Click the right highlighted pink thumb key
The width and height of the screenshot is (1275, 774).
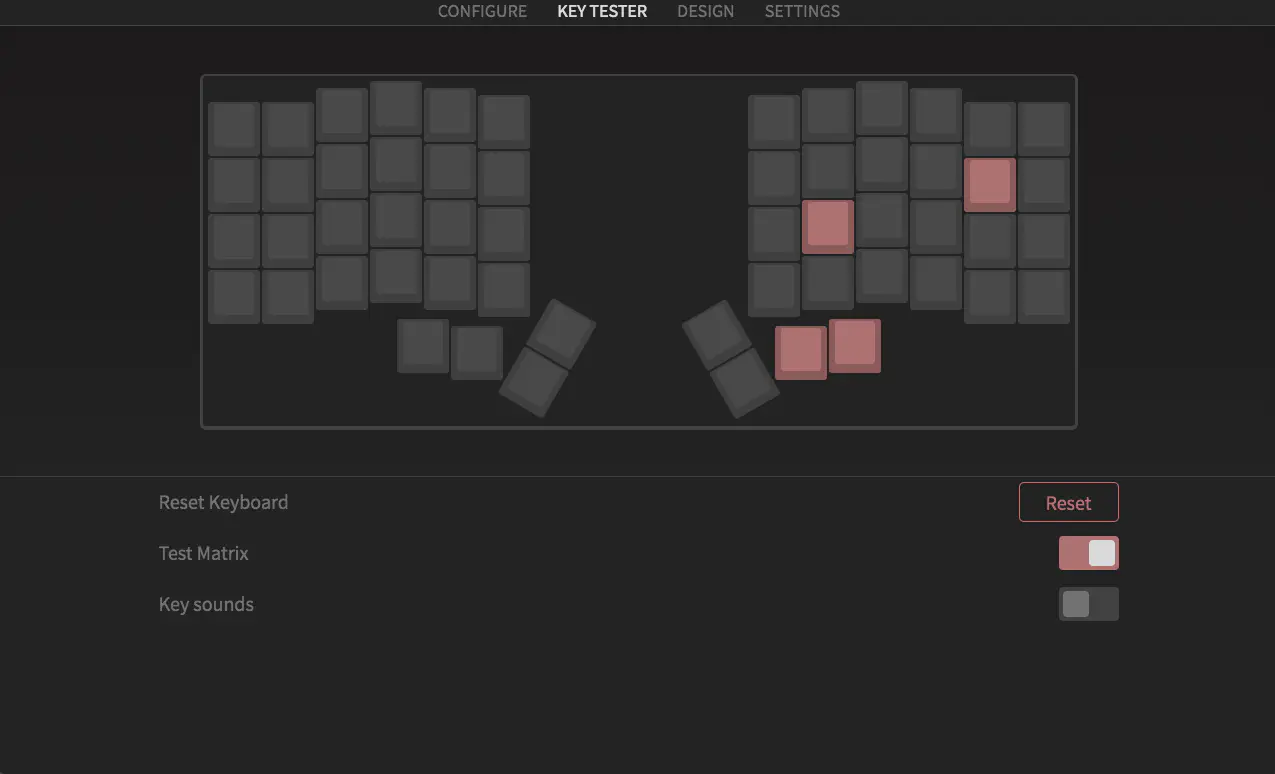coord(854,345)
